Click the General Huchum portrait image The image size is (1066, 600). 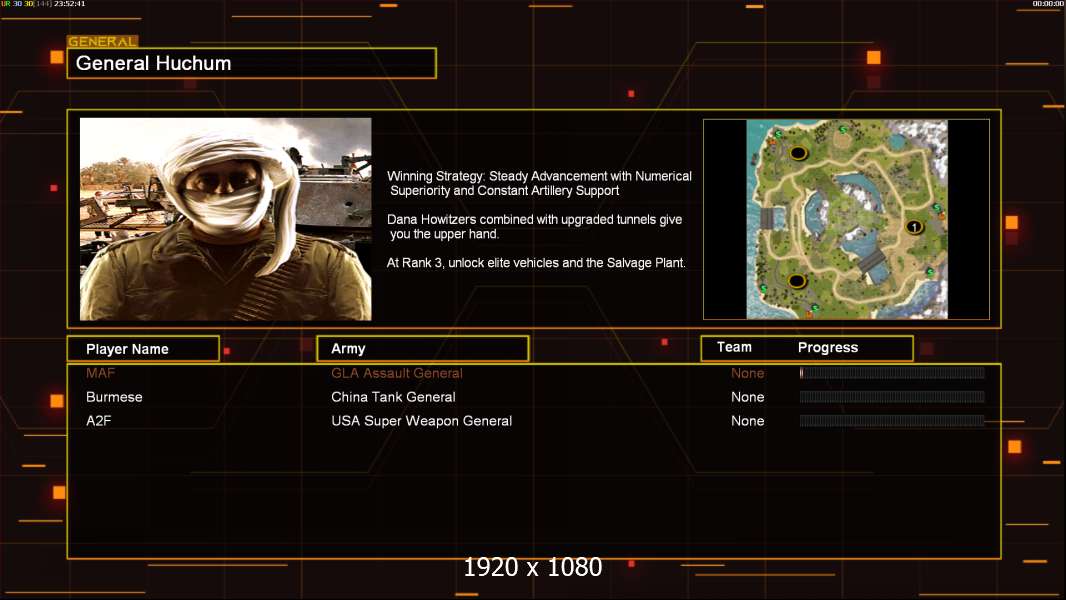click(x=226, y=219)
